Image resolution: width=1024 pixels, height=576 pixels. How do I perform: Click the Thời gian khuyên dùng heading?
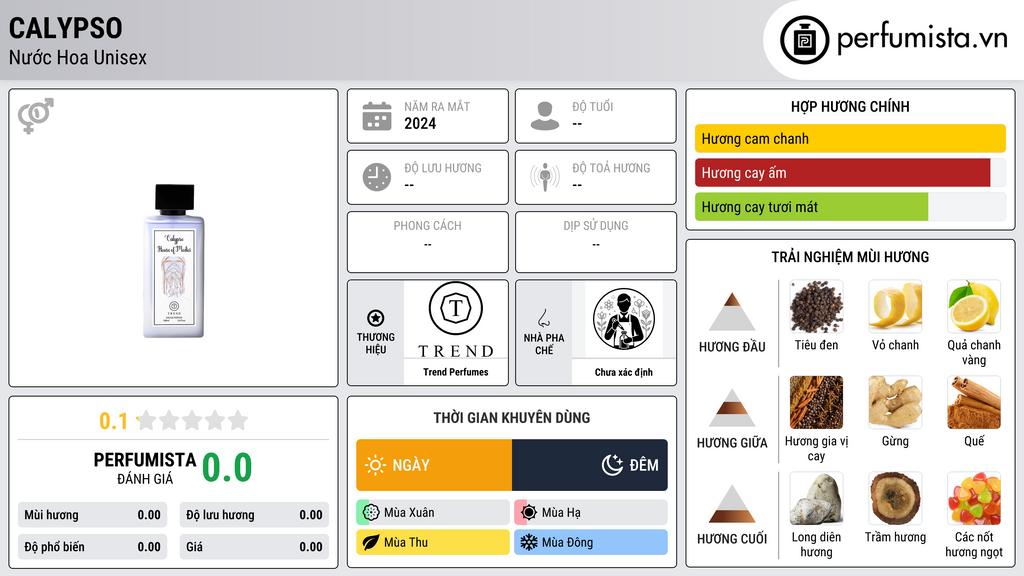pyautogui.click(x=512, y=418)
